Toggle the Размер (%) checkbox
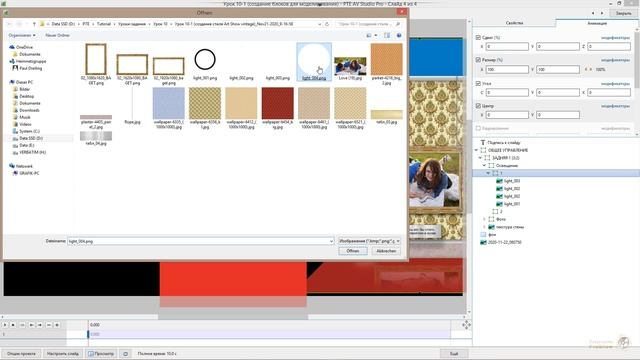Image resolution: width=640 pixels, height=360 pixels. (478, 60)
